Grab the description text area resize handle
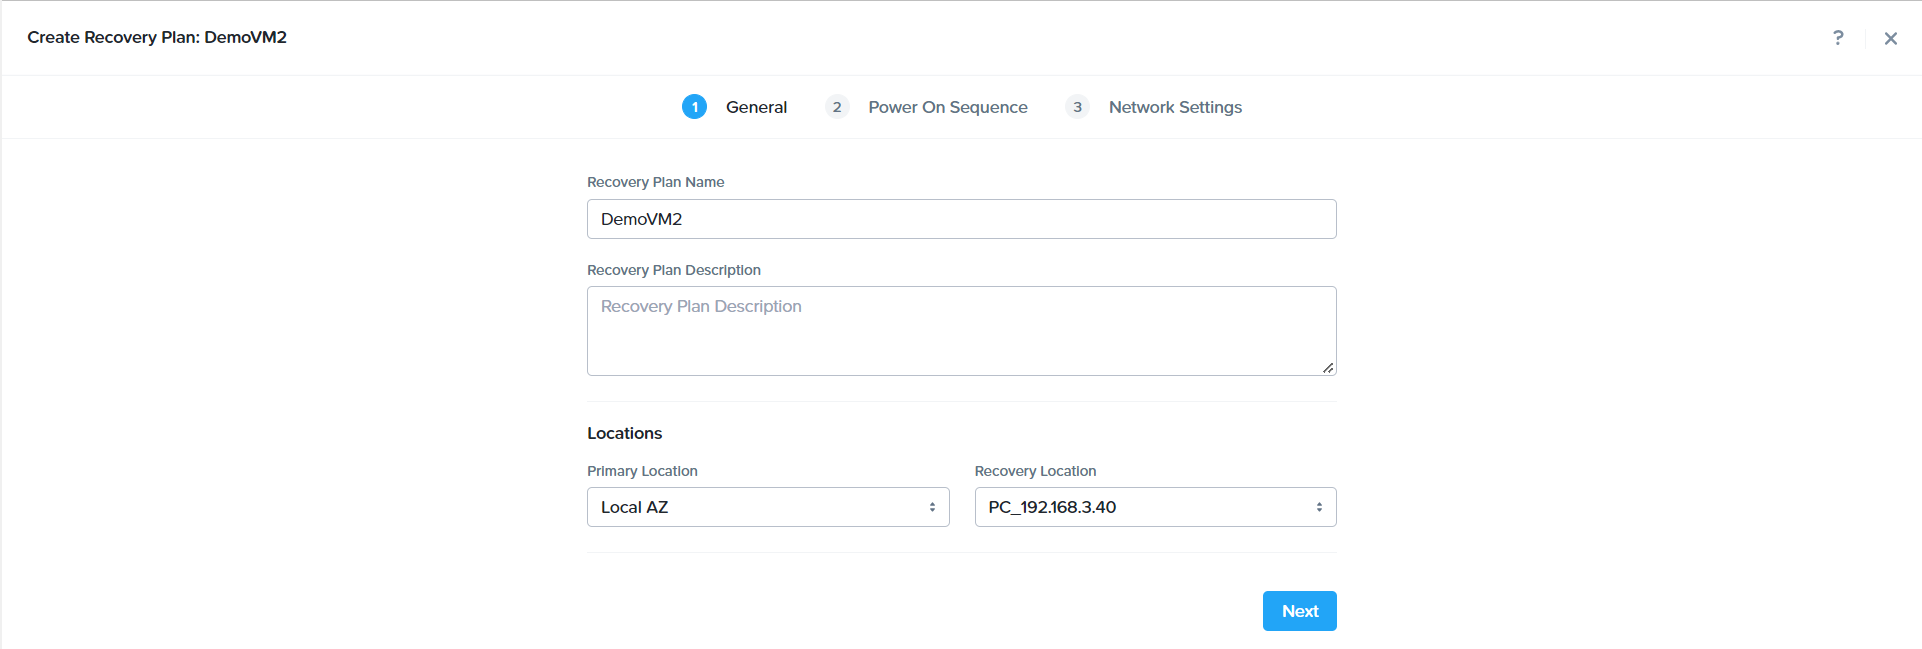Viewport: 1922px width, 649px height. click(1328, 368)
